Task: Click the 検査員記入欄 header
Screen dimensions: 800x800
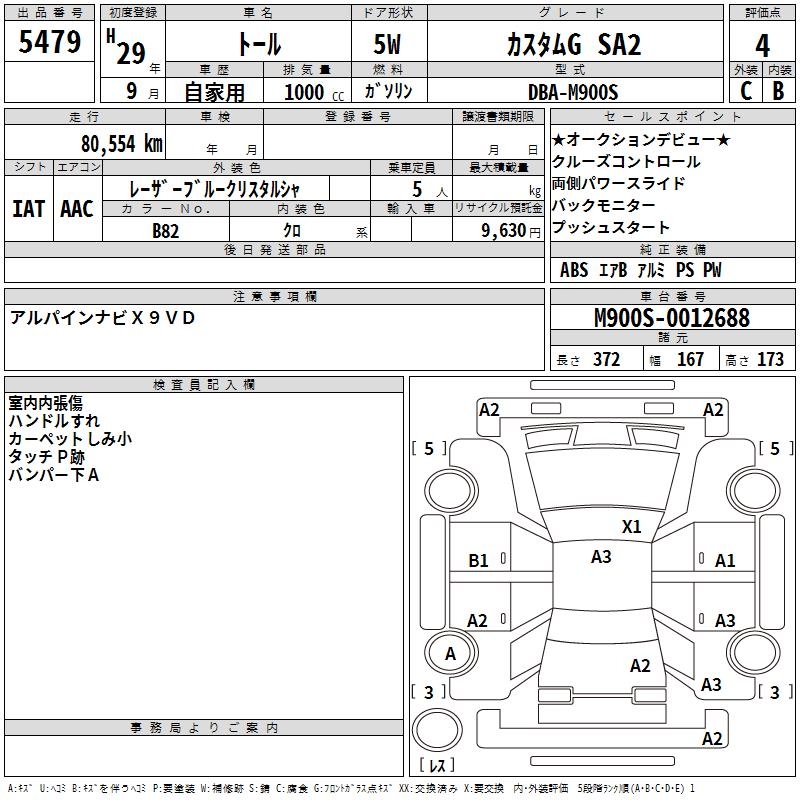Action: pos(204,385)
